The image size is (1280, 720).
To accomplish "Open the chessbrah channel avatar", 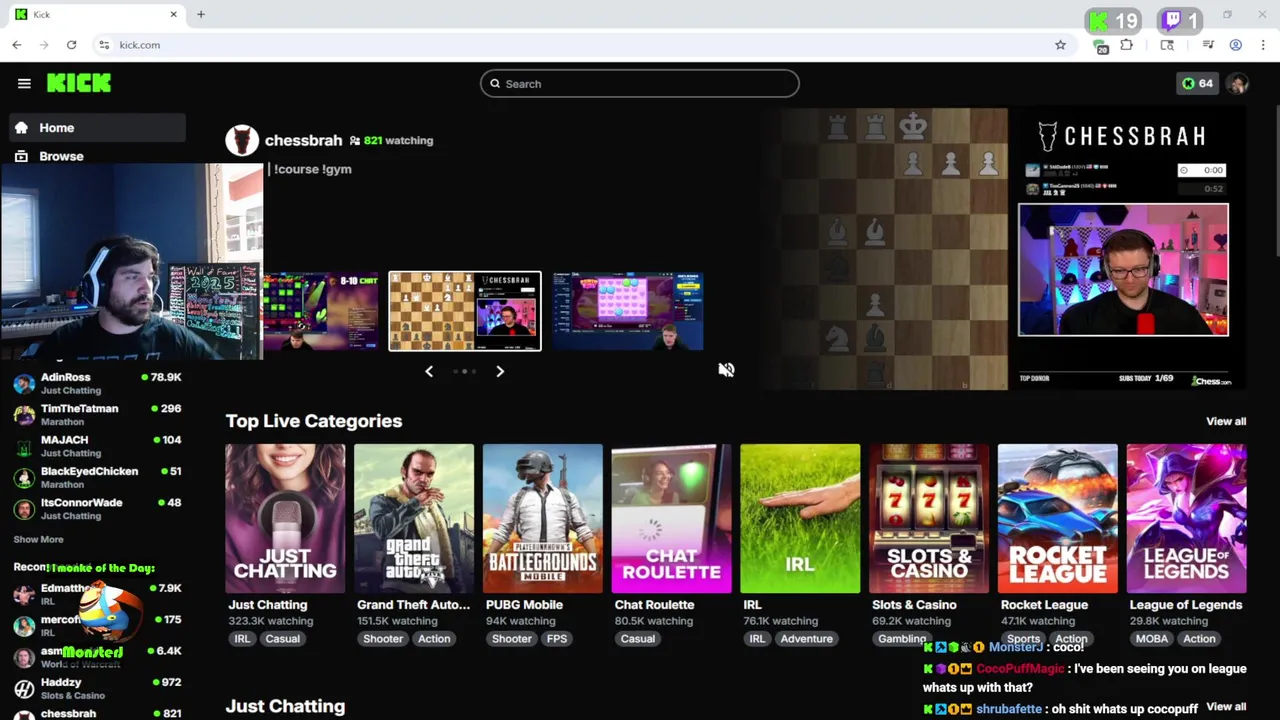I will [242, 141].
